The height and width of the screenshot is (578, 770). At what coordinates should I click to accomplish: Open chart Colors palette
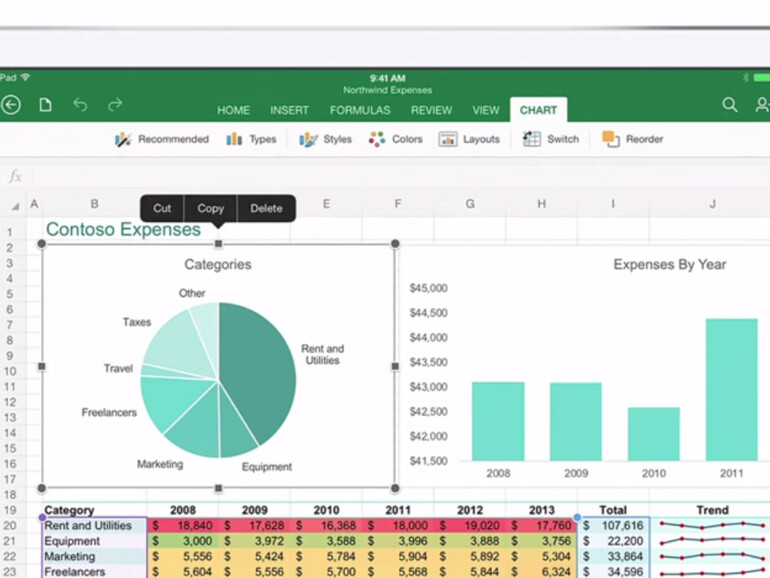[395, 139]
